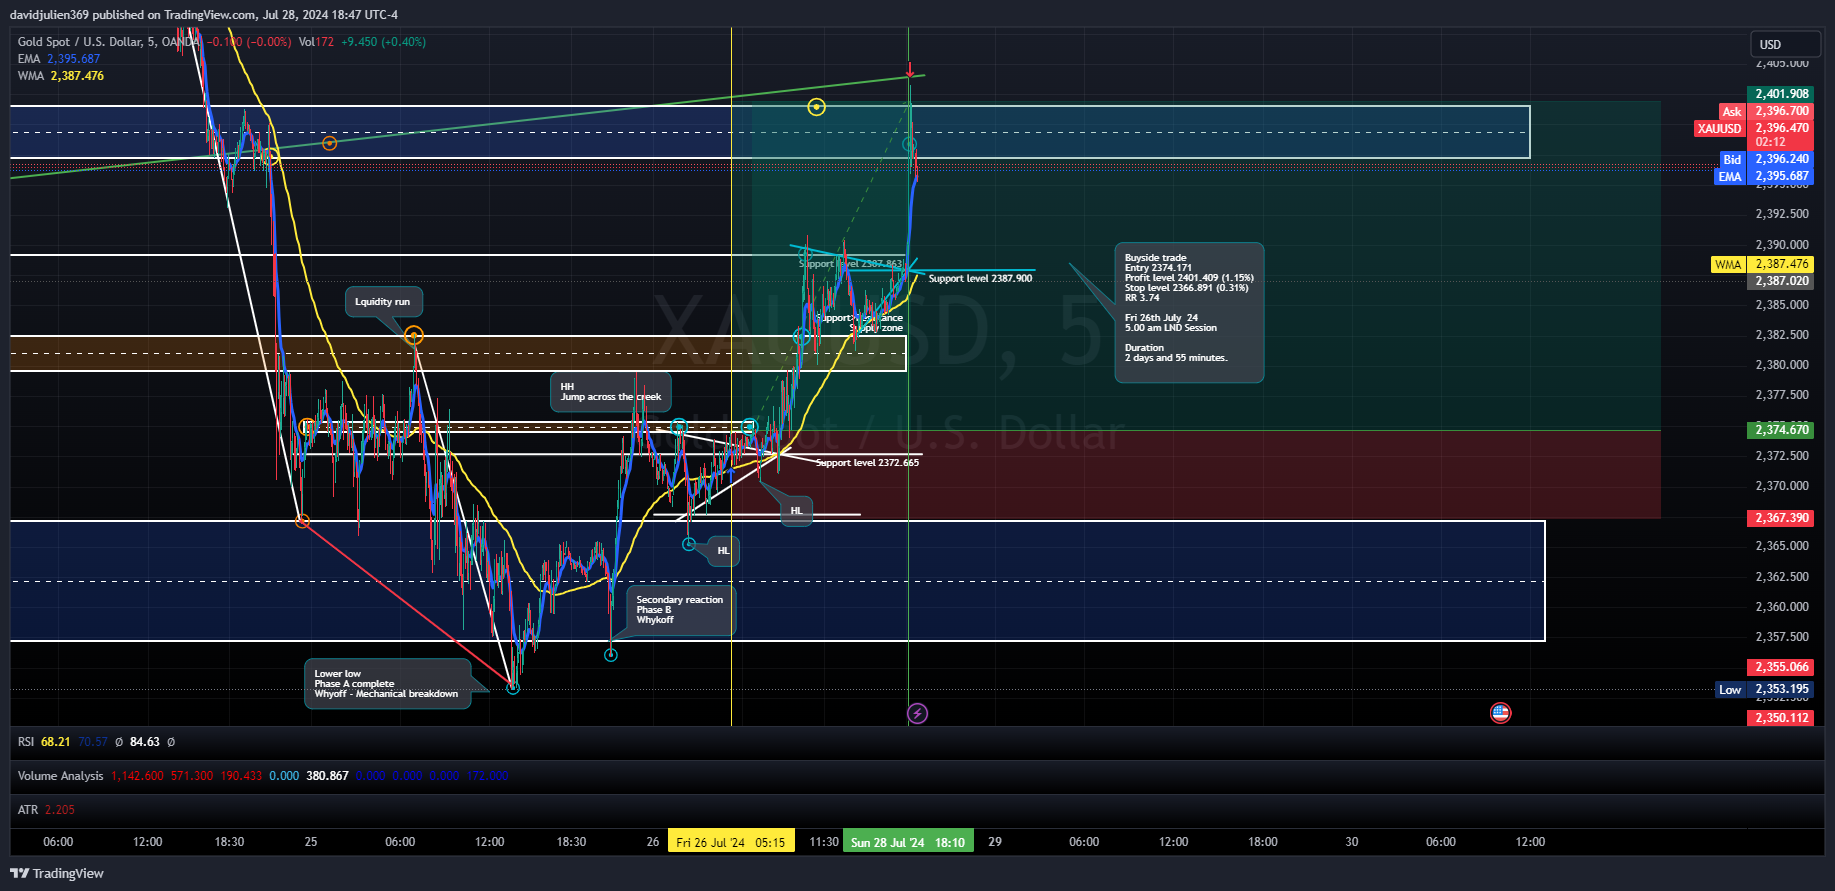Screen dimensions: 1835x891
Task: Click the green Sun 28 Jul '24 date marker
Action: pyautogui.click(x=908, y=842)
